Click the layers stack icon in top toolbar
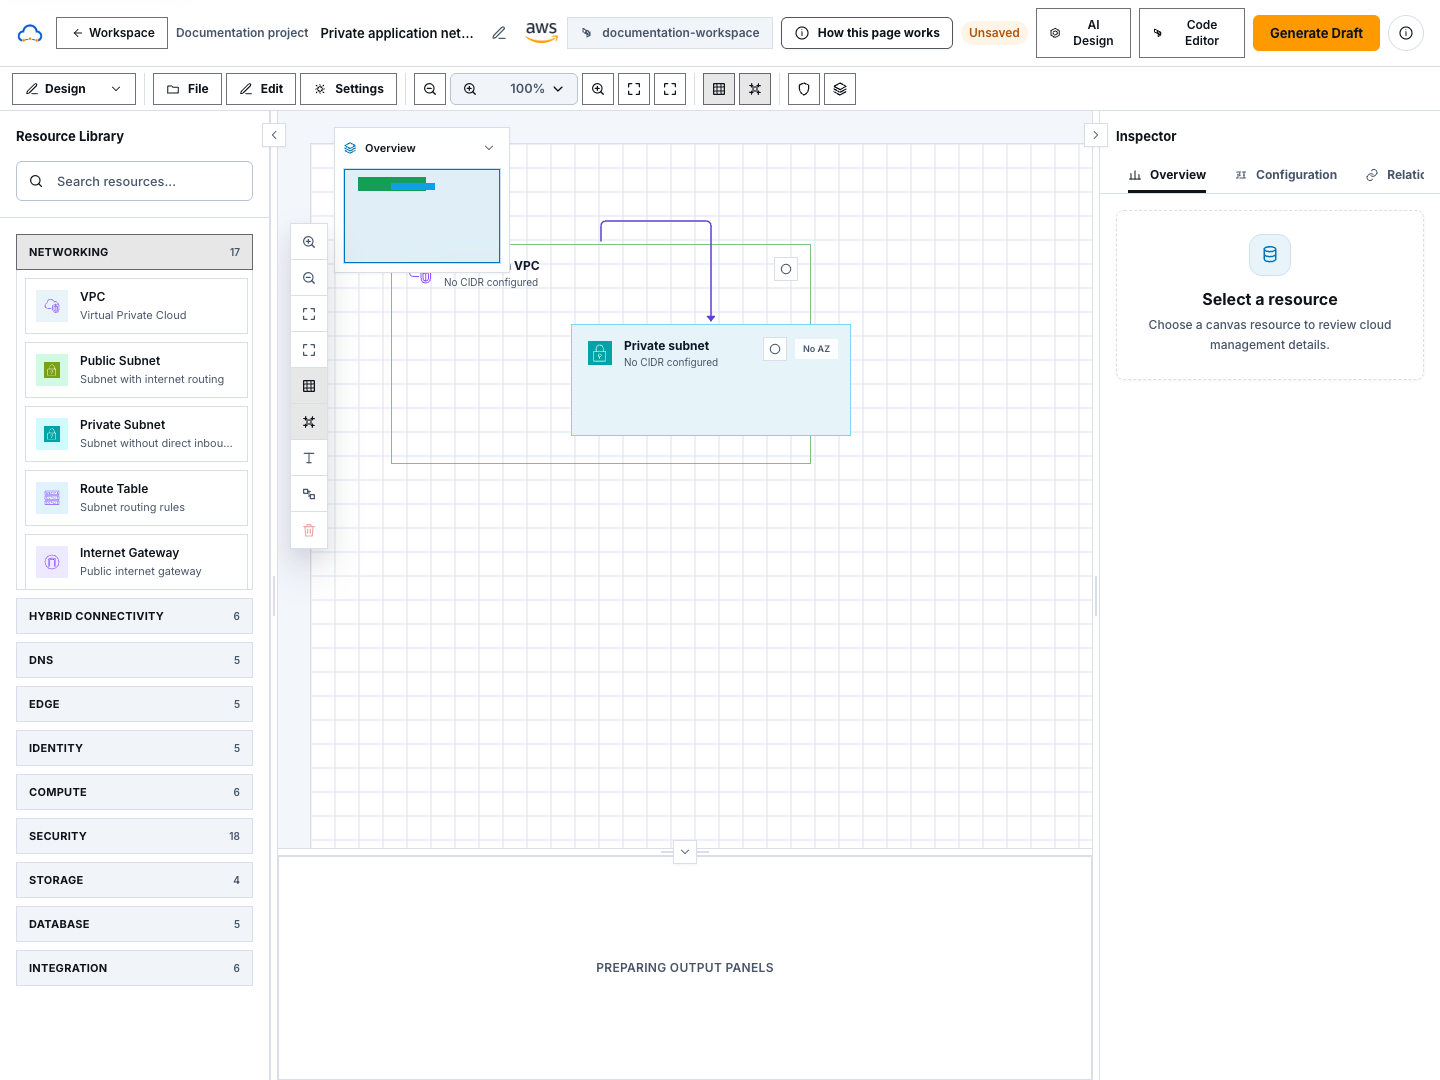The width and height of the screenshot is (1440, 1080). pos(840,89)
